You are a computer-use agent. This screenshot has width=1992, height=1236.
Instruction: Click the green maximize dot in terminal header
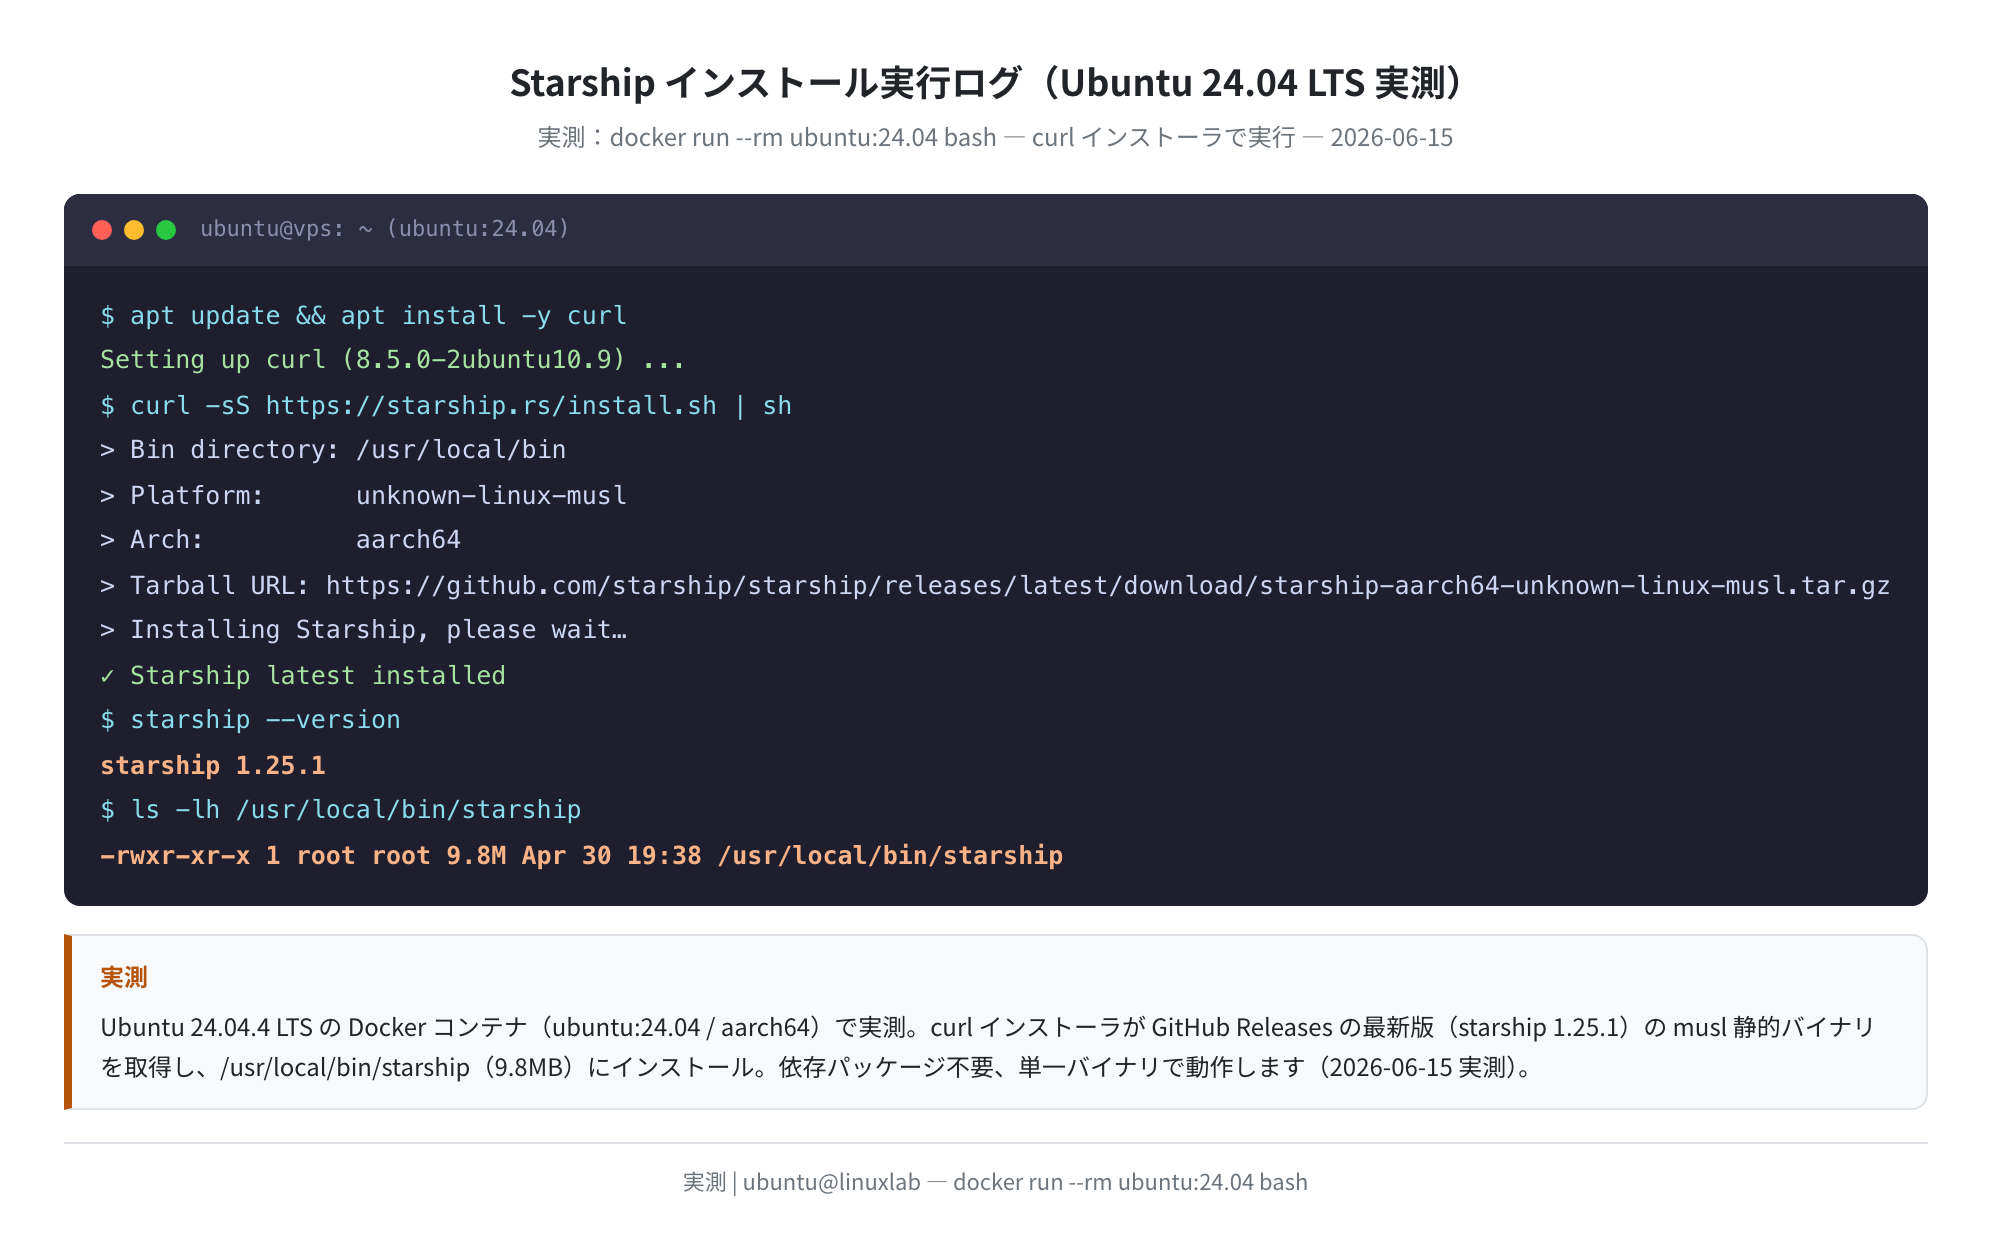point(166,230)
